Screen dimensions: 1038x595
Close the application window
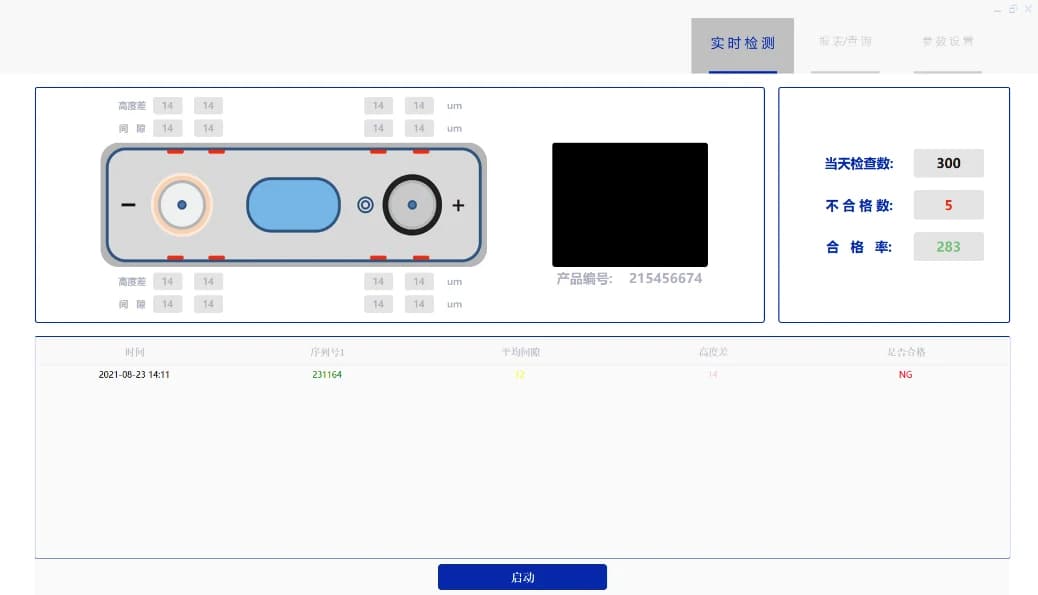coord(1028,9)
